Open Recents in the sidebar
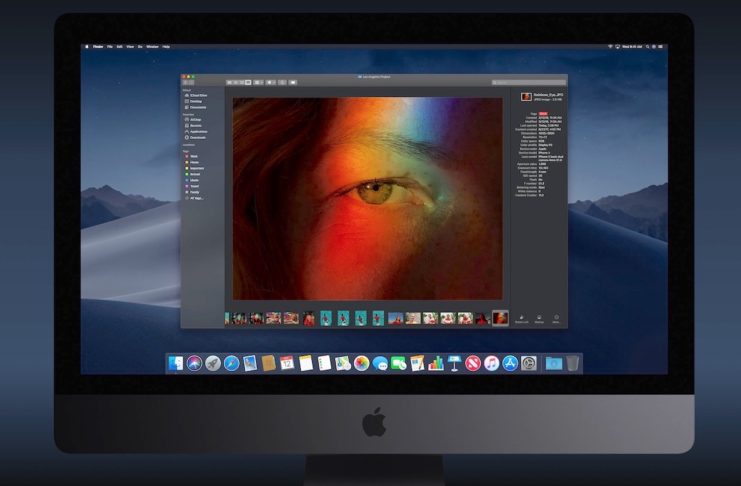 tap(193, 126)
